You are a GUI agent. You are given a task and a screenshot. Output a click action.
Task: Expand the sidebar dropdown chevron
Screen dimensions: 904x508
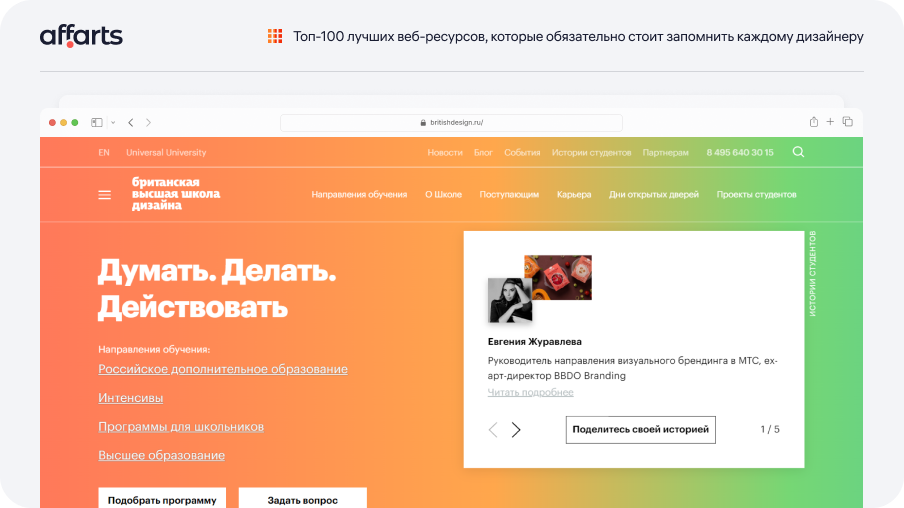click(113, 122)
